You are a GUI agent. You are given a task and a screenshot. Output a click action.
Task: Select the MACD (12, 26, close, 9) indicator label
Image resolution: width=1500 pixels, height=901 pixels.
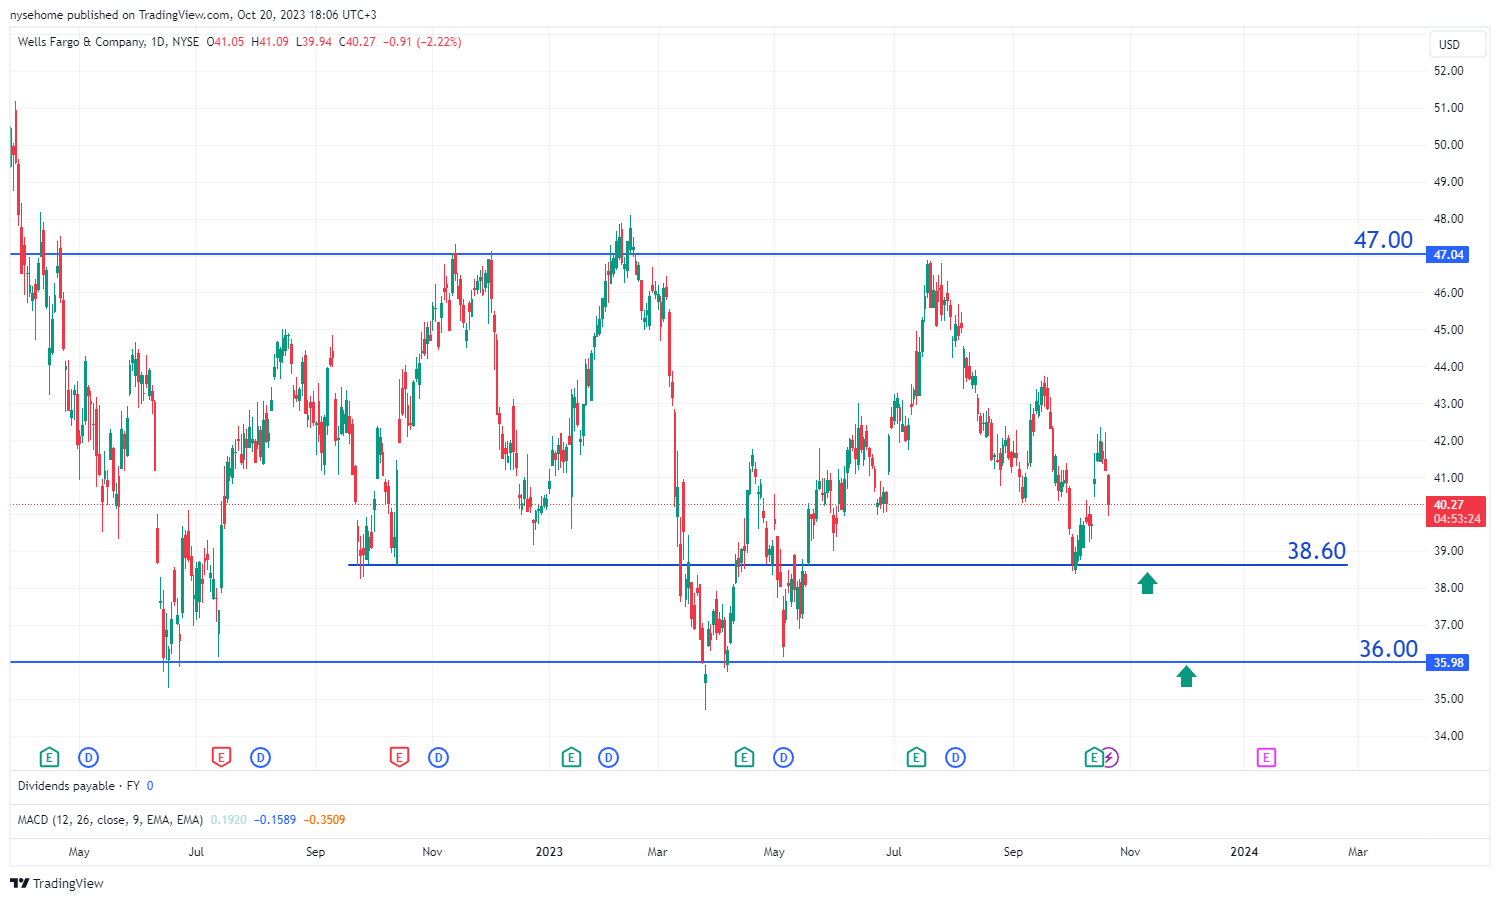click(x=110, y=820)
